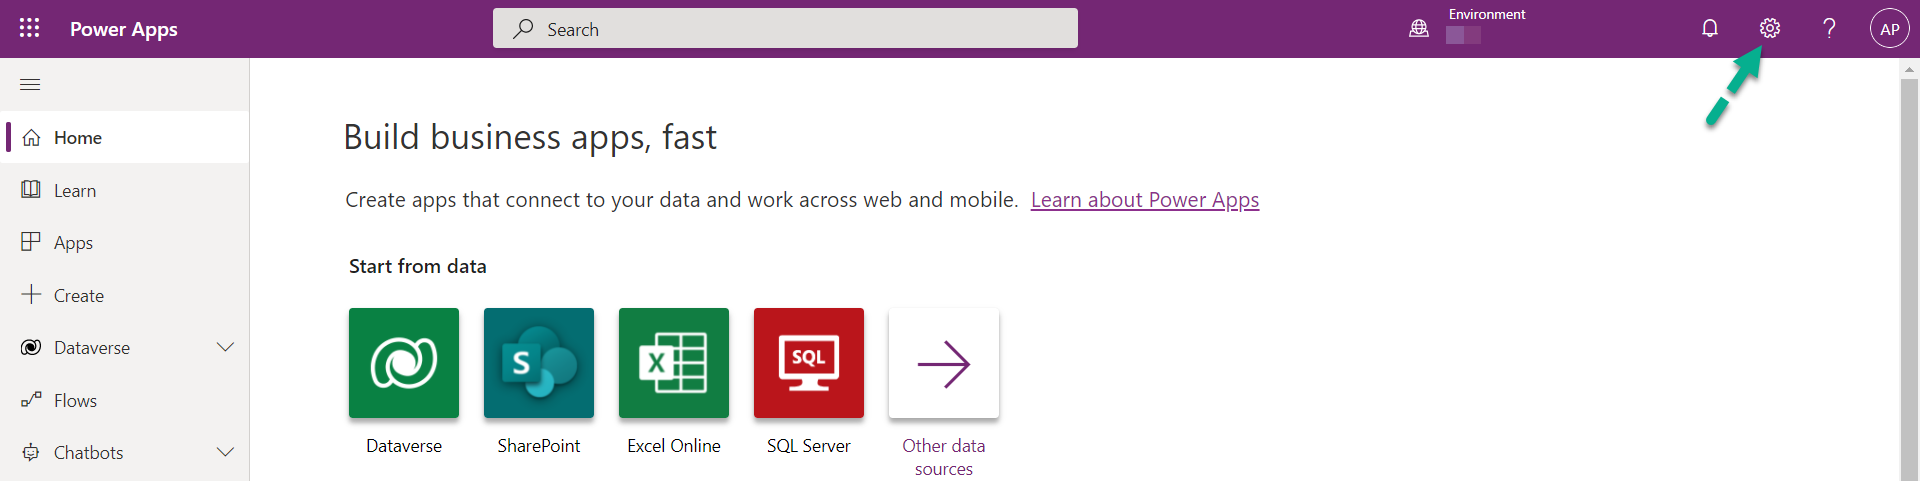Start from the Dataverse data tile
Viewport: 1920px width, 481px height.
click(404, 363)
